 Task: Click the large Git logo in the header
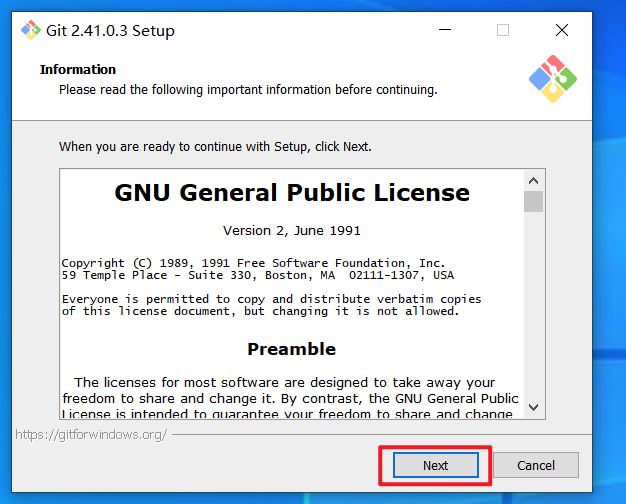(x=553, y=79)
